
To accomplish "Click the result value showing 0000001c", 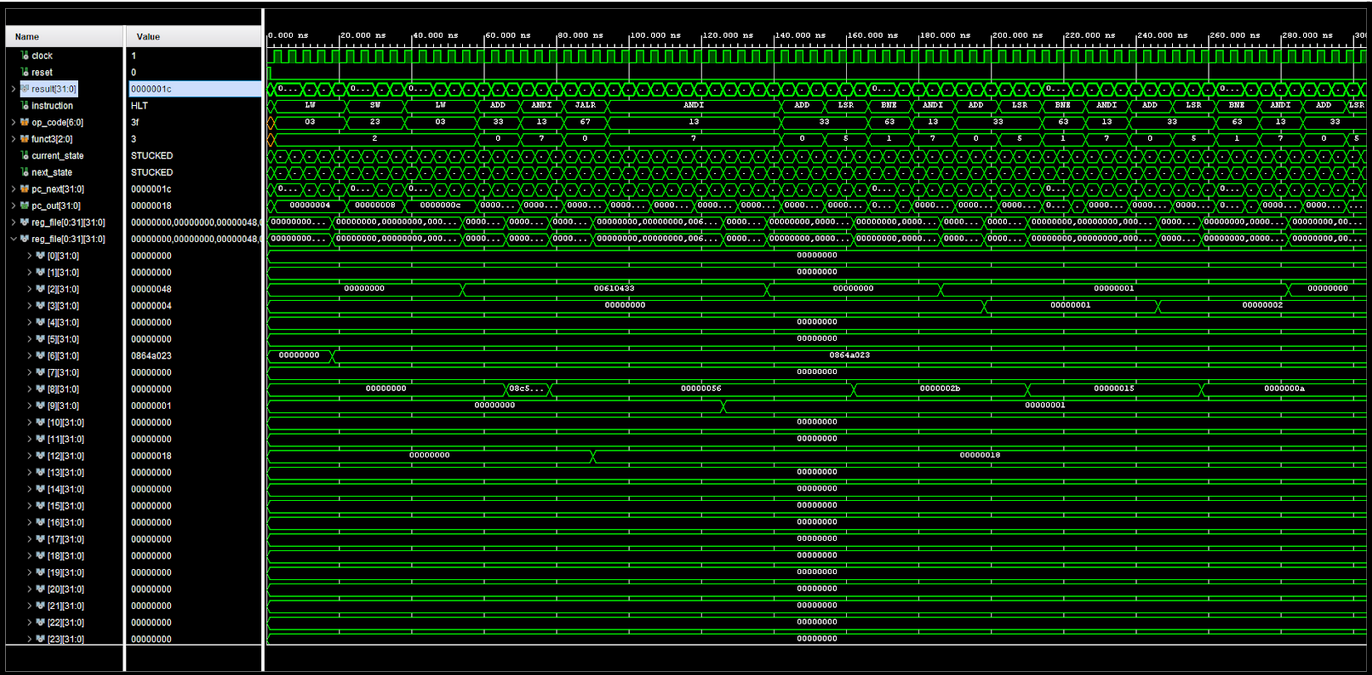I will coord(150,88).
